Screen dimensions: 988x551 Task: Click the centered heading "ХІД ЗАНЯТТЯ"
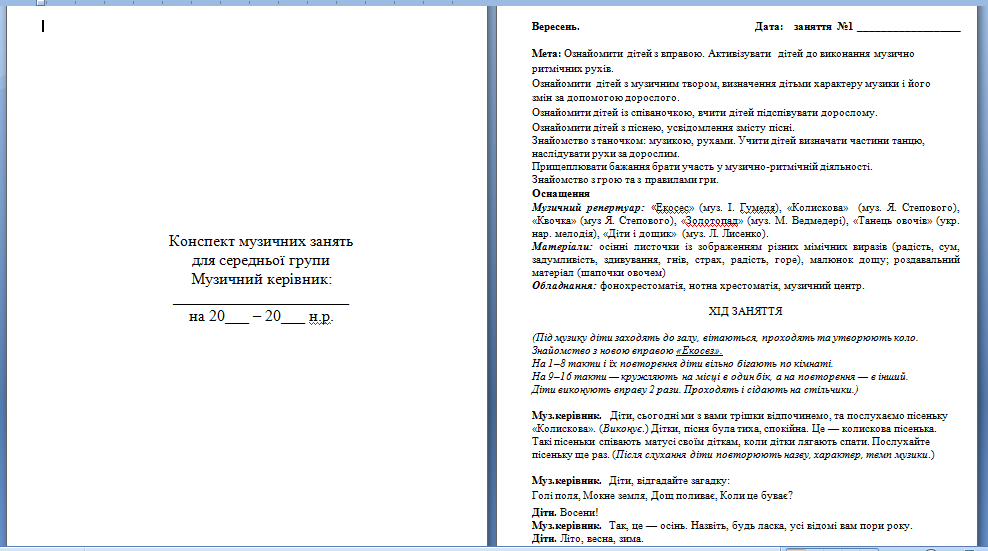pos(745,311)
